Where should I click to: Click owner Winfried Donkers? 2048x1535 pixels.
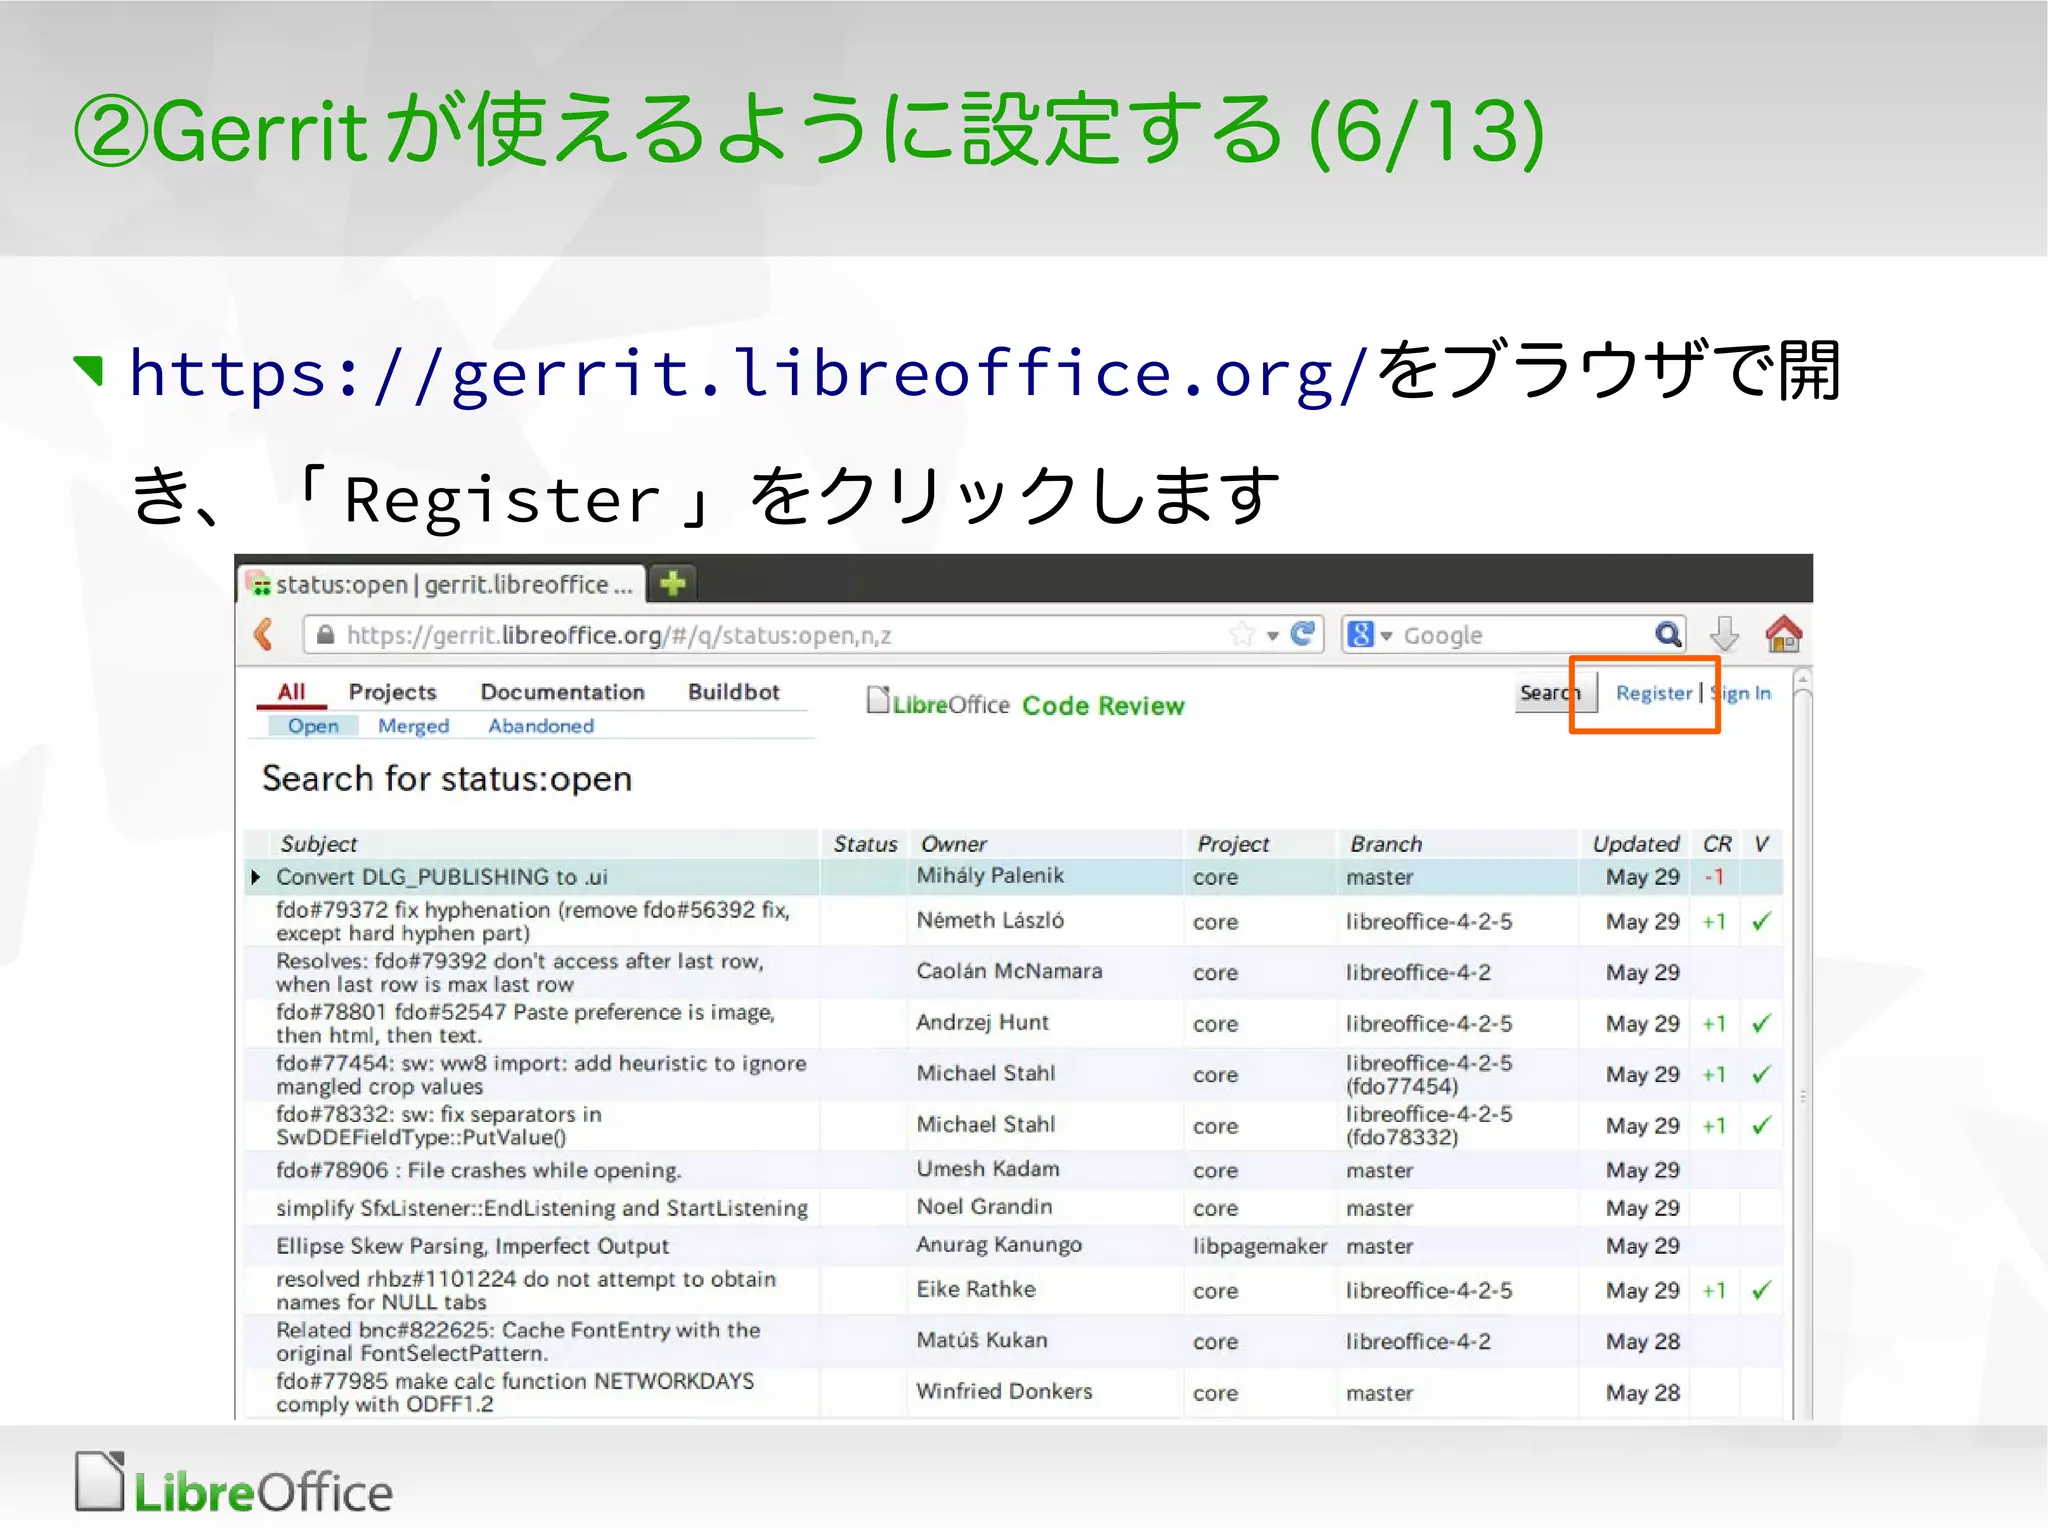1004,1391
